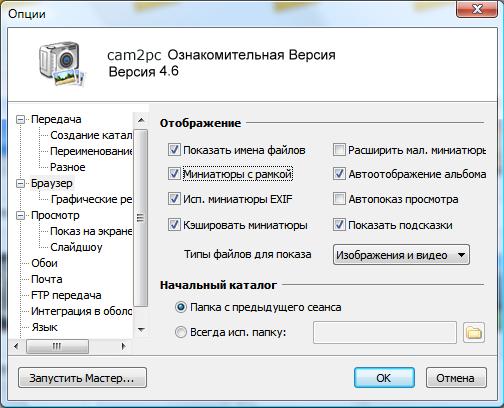Open Показ на экране tree item

click(x=91, y=231)
